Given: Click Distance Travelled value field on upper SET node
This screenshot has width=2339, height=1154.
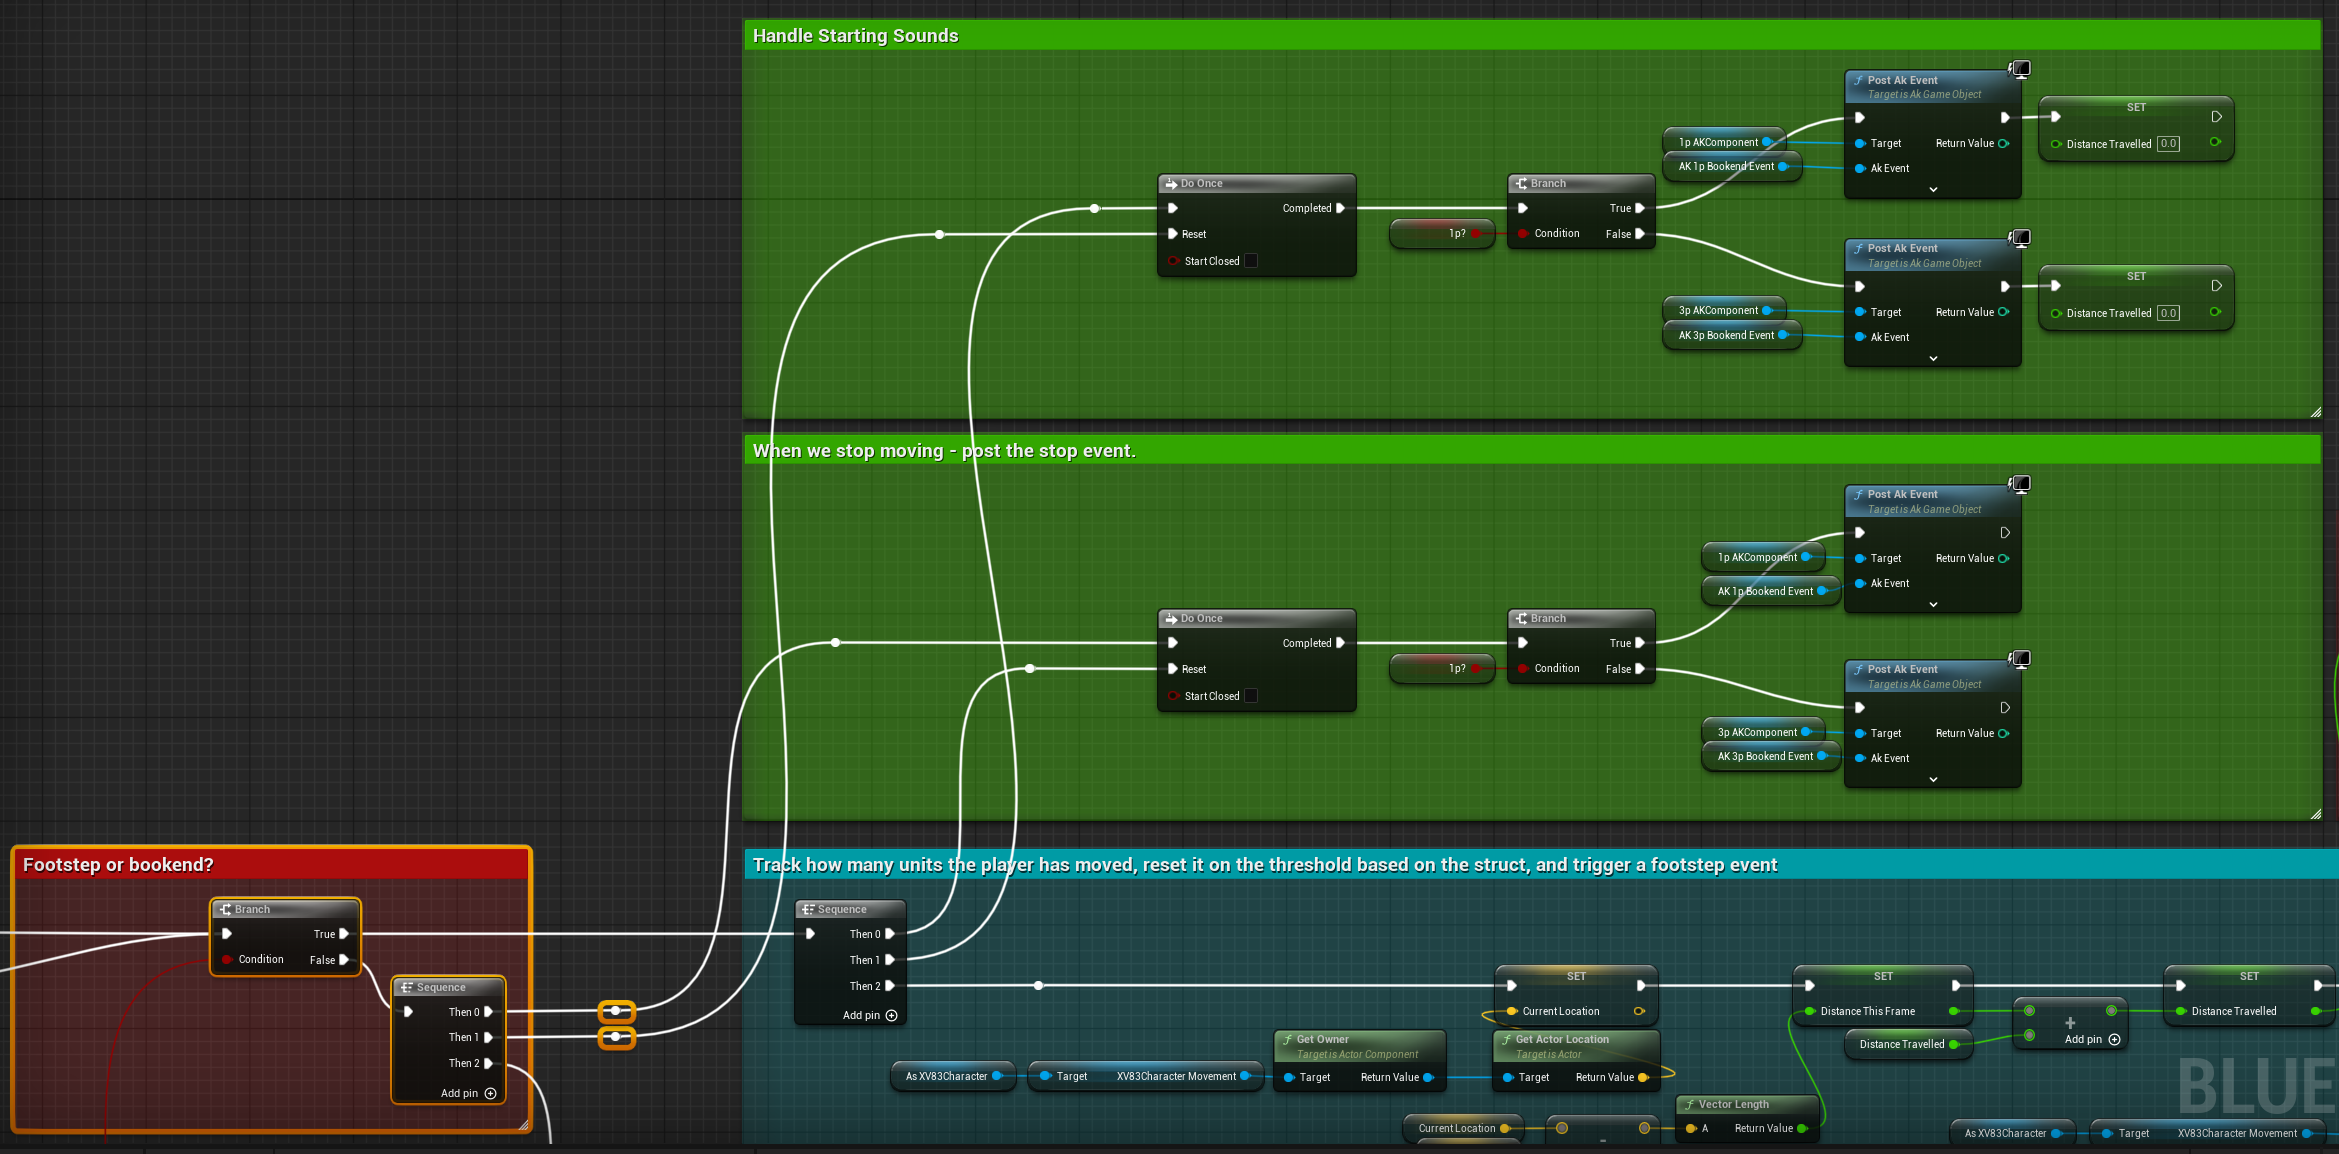Looking at the screenshot, I should pos(2168,144).
